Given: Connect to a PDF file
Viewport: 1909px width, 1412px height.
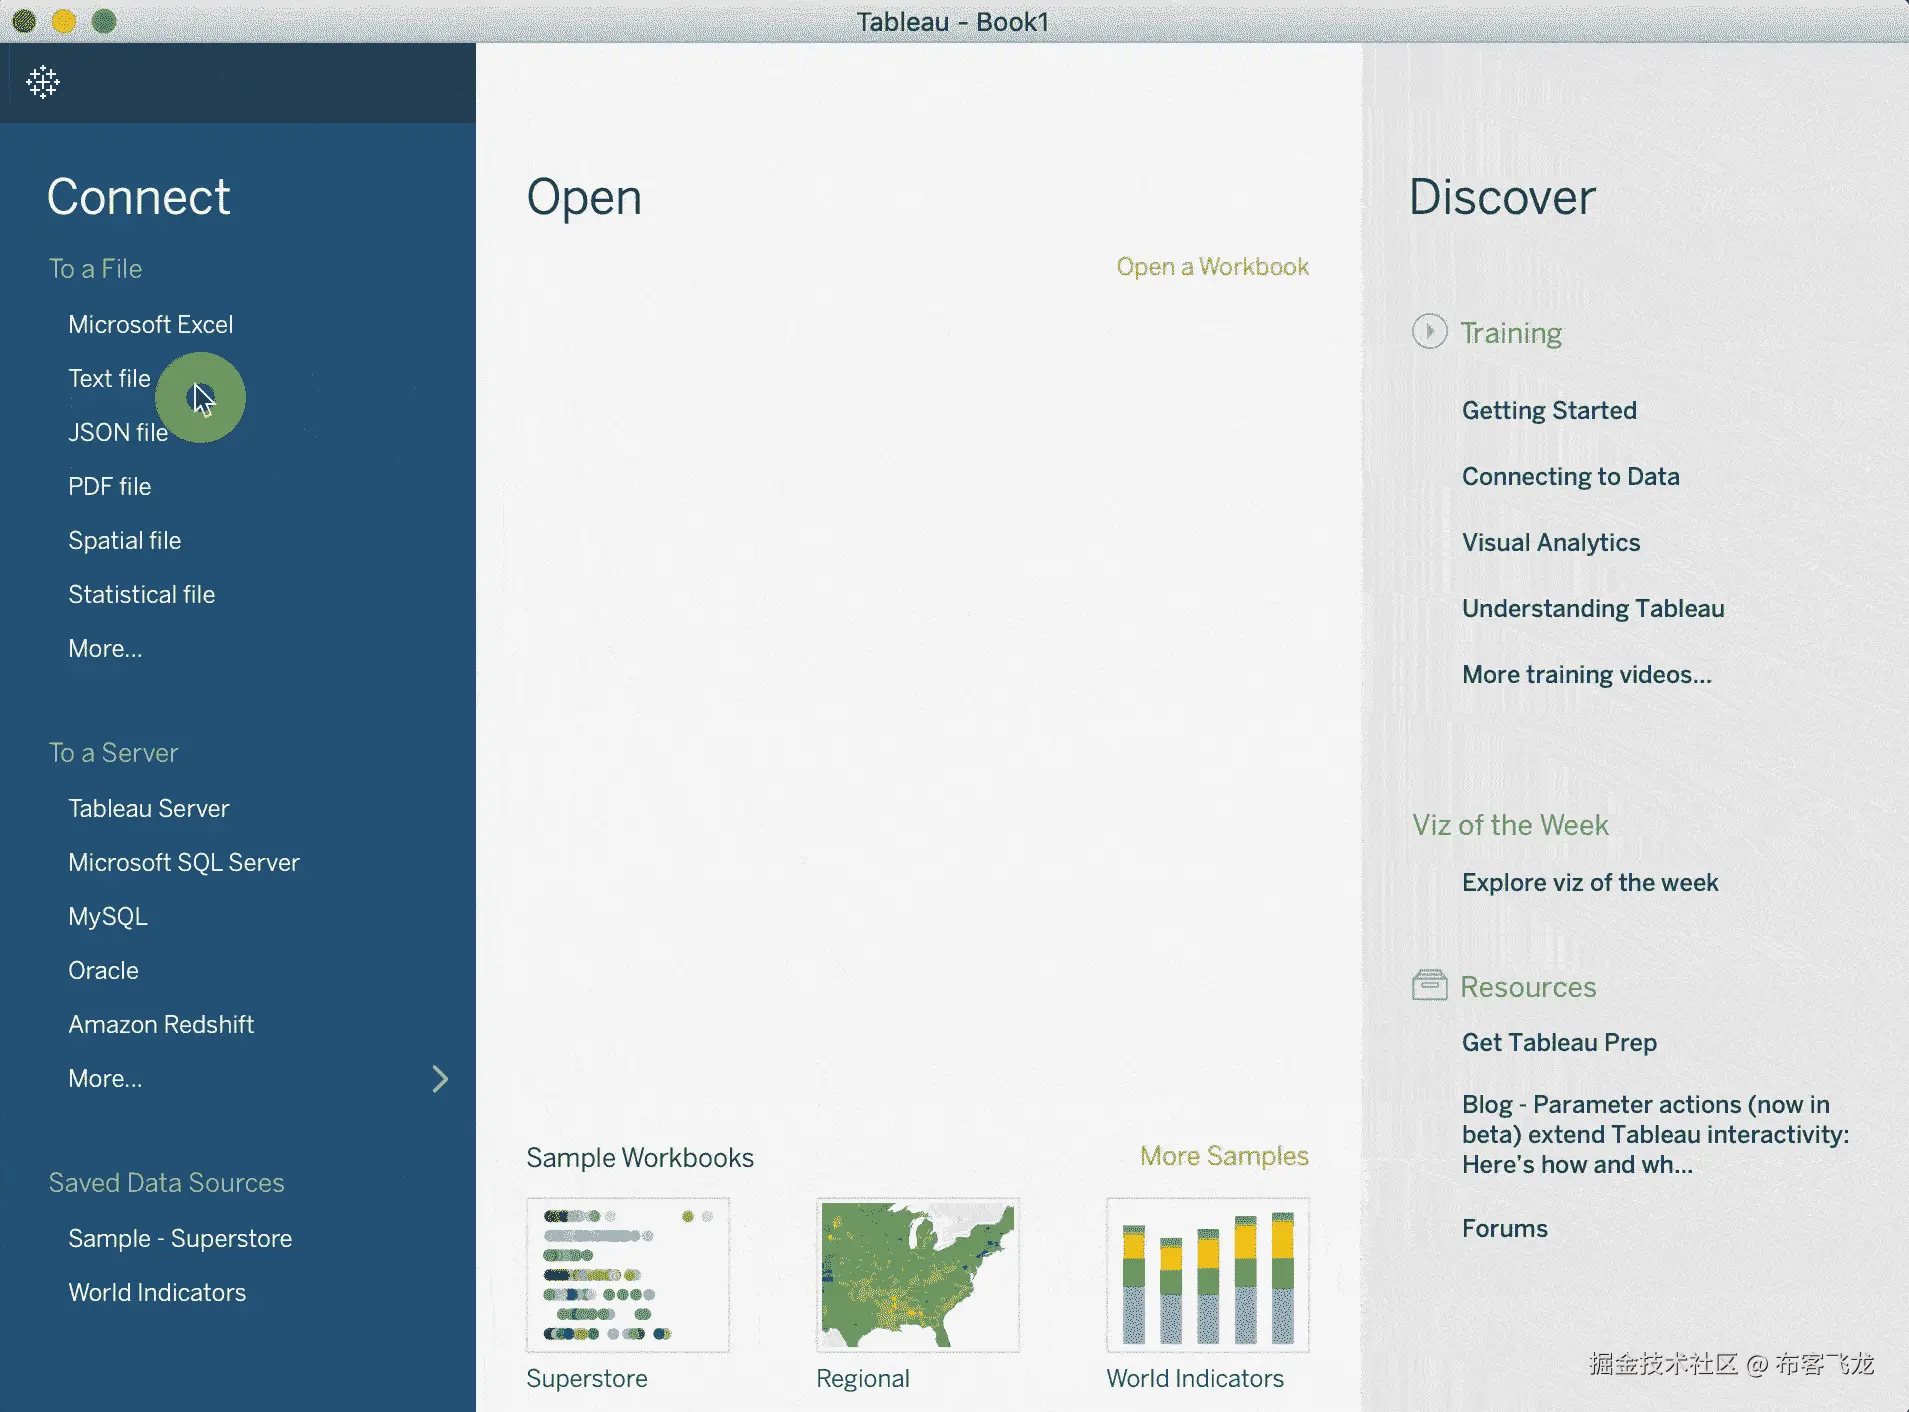Looking at the screenshot, I should coord(109,486).
